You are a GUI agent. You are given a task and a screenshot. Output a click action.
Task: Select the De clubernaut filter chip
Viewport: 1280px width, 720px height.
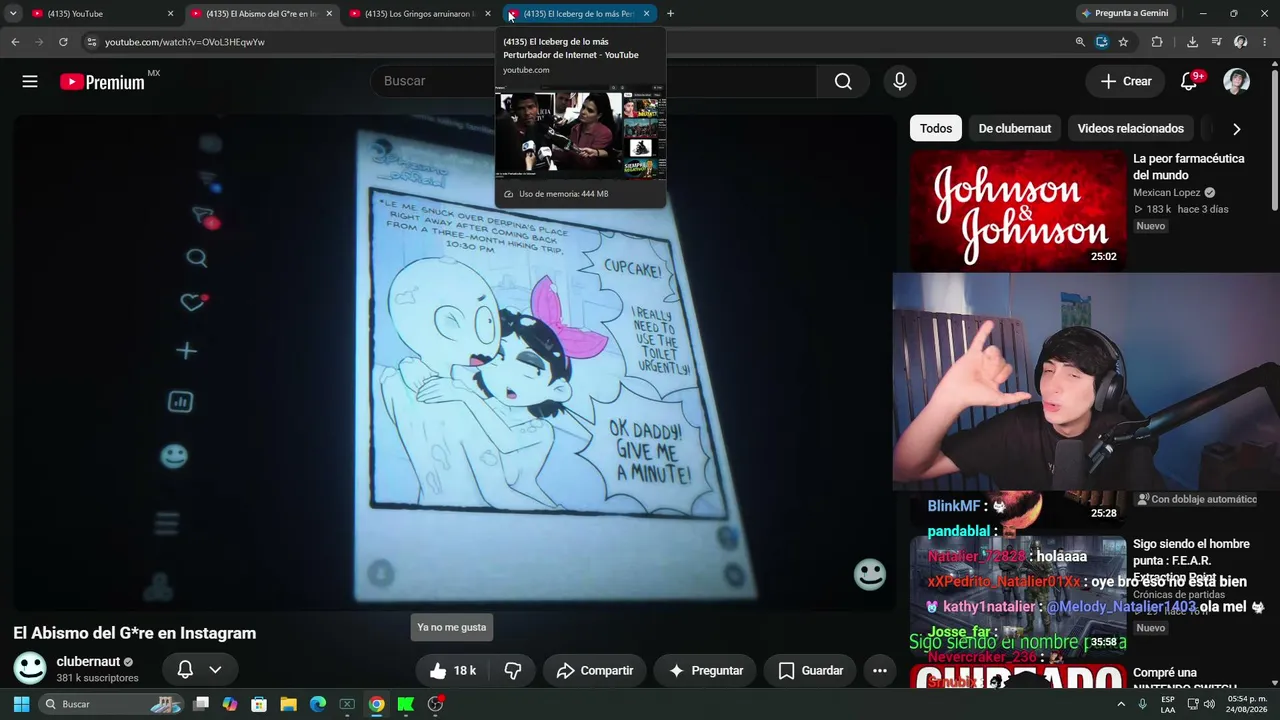[1015, 128]
